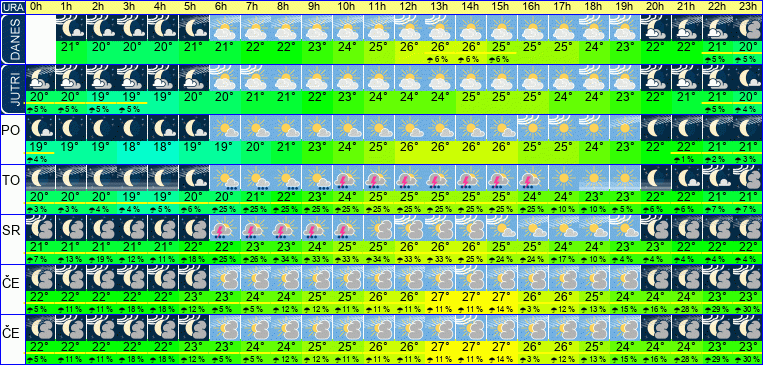
Task: Click the PO 9h sunny icon
Action: tap(317, 128)
